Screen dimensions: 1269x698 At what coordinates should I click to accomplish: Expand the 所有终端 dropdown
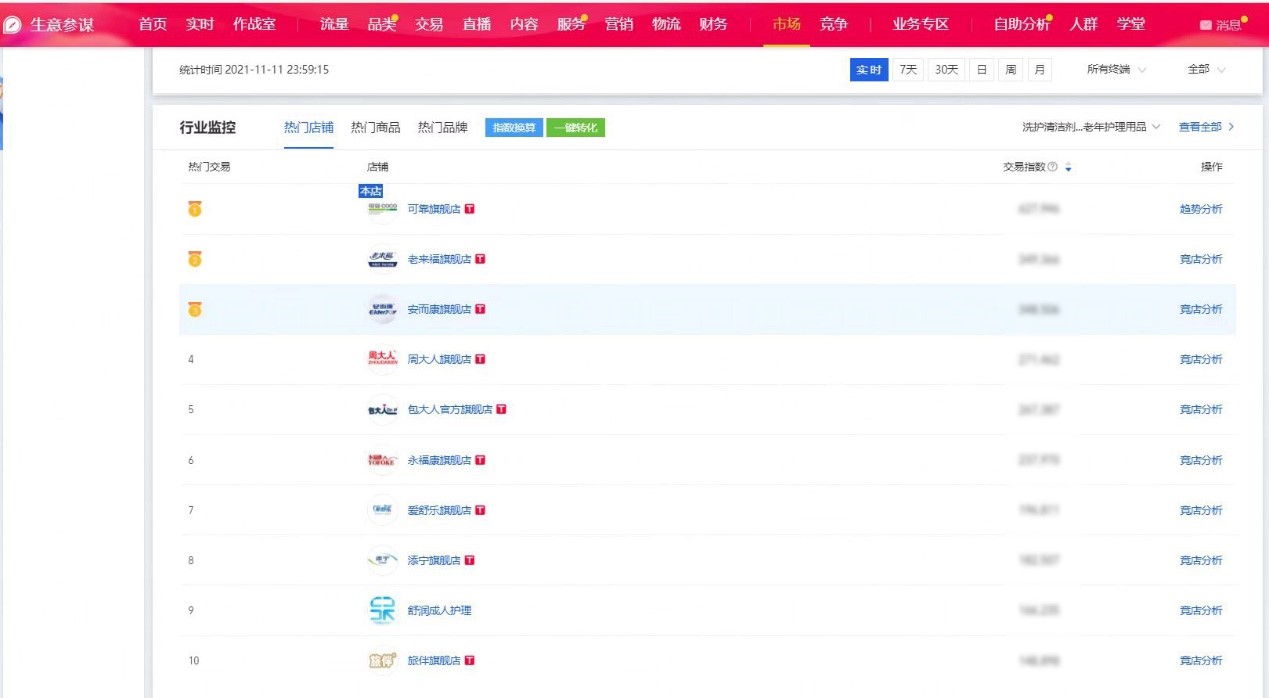click(x=1116, y=70)
